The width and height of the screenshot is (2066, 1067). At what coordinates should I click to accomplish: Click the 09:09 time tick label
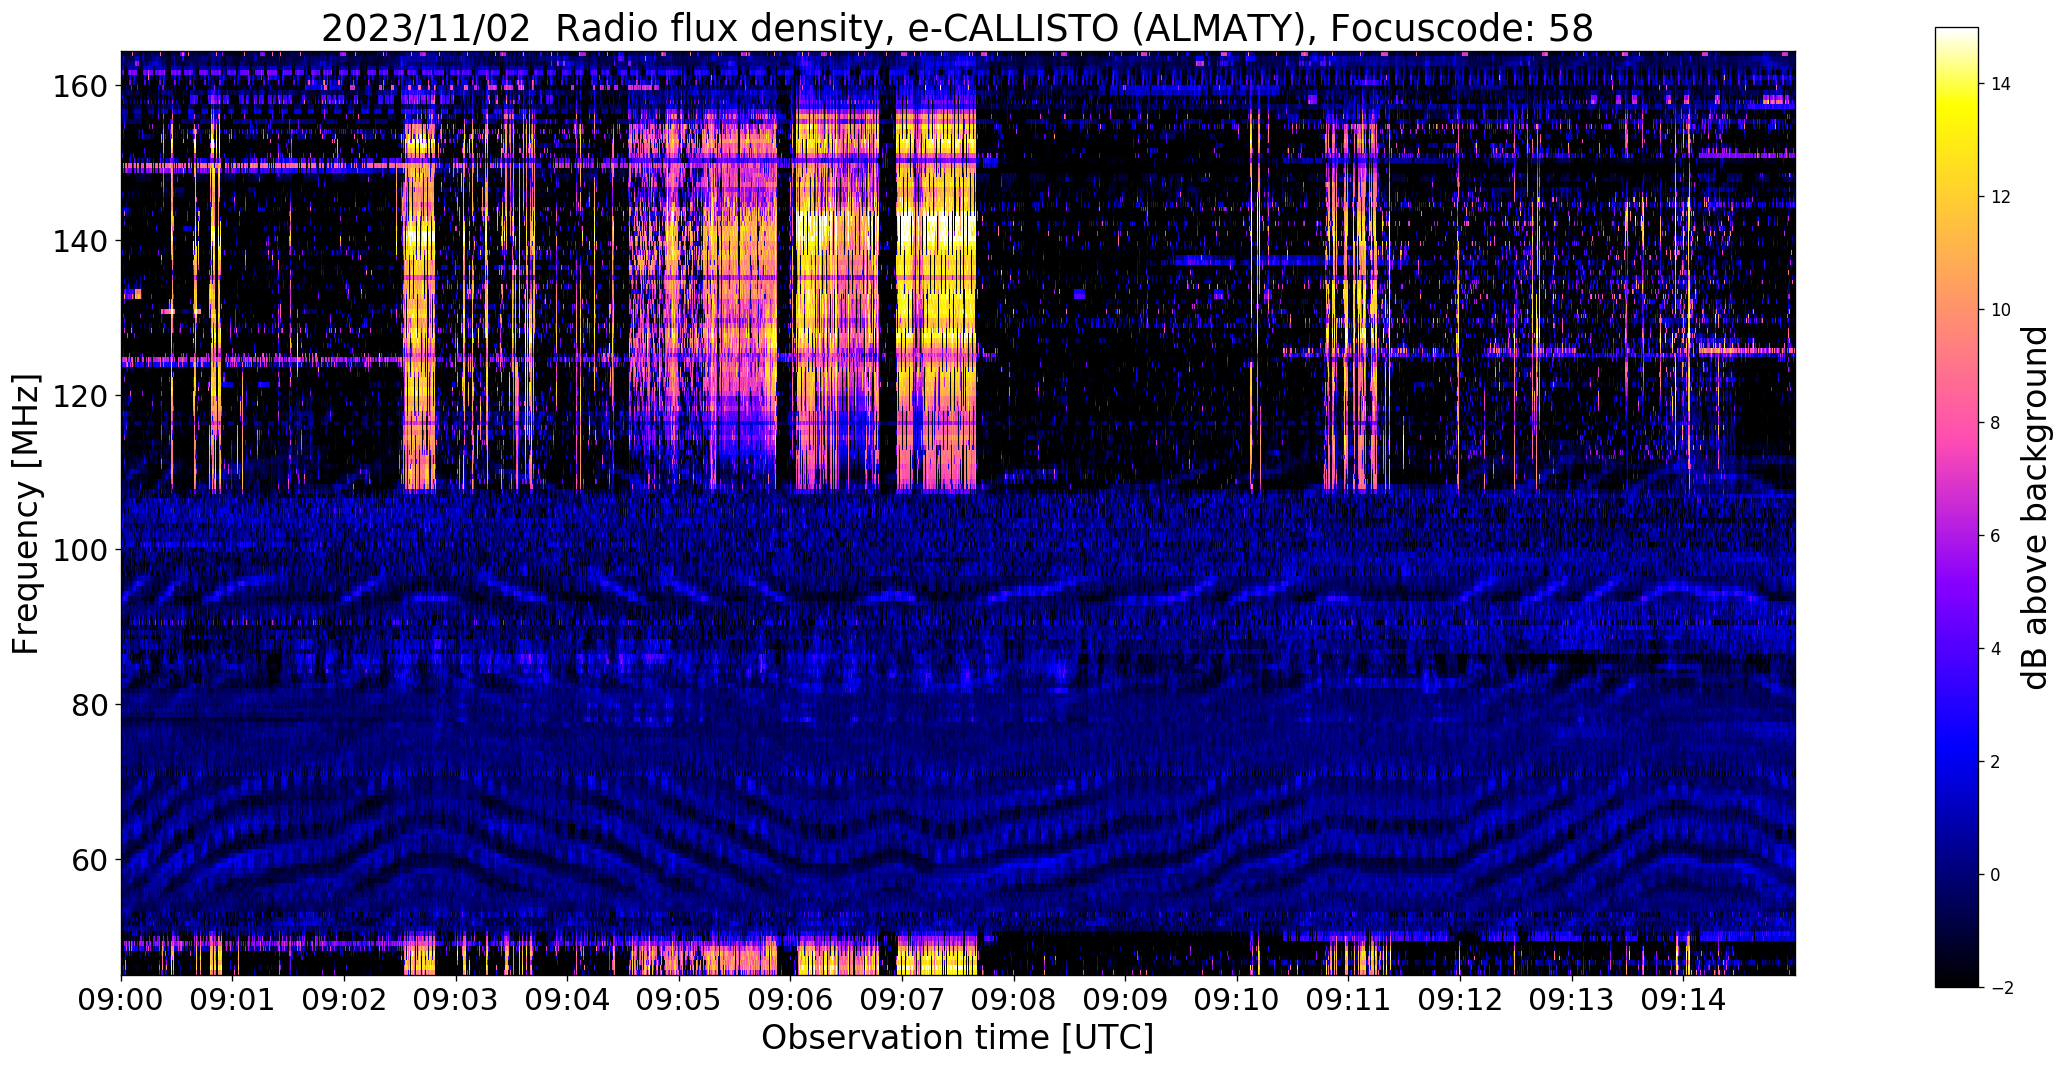1126,998
